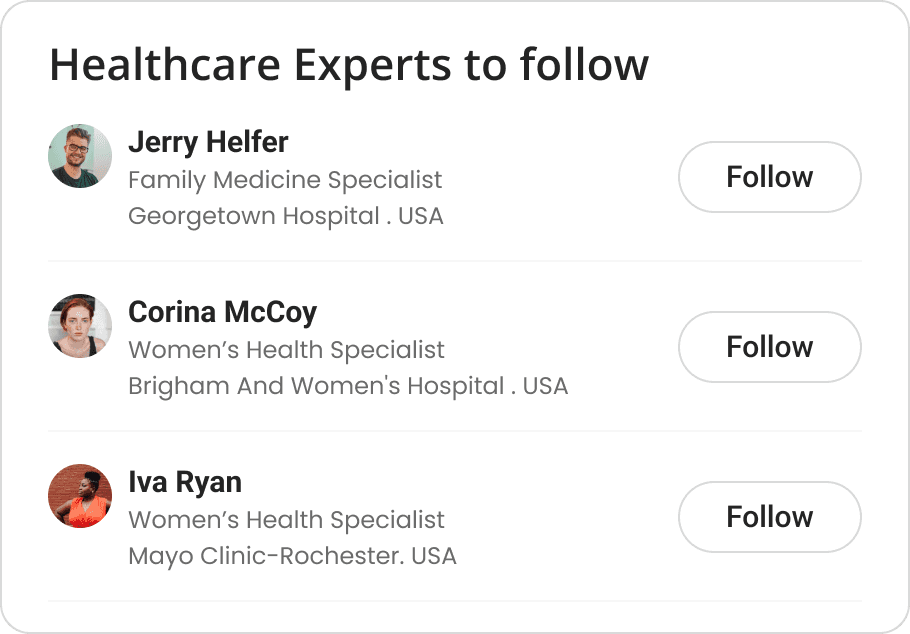Select the Iva Ryan name text
This screenshot has height=634, width=910.
point(185,482)
